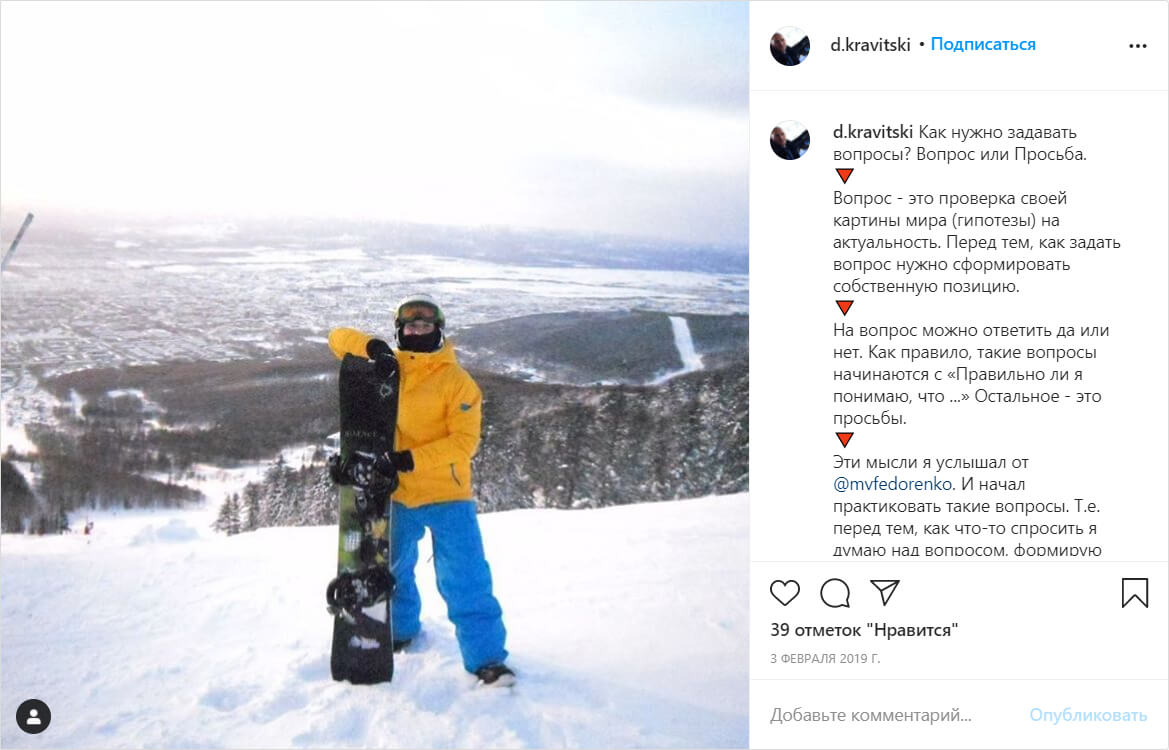Follow via Подписаться link

(983, 45)
